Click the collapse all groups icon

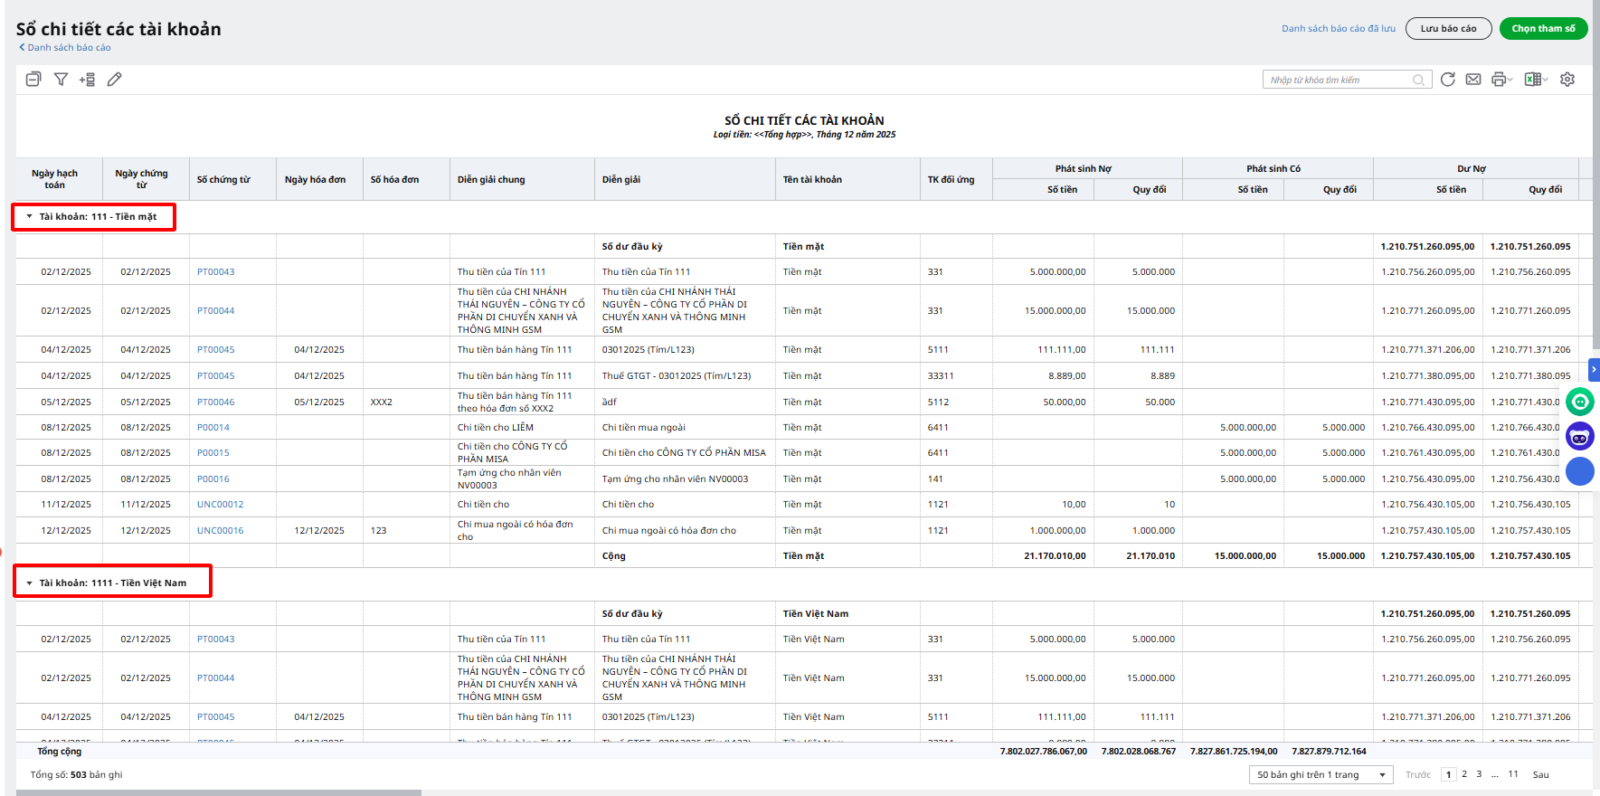33,79
